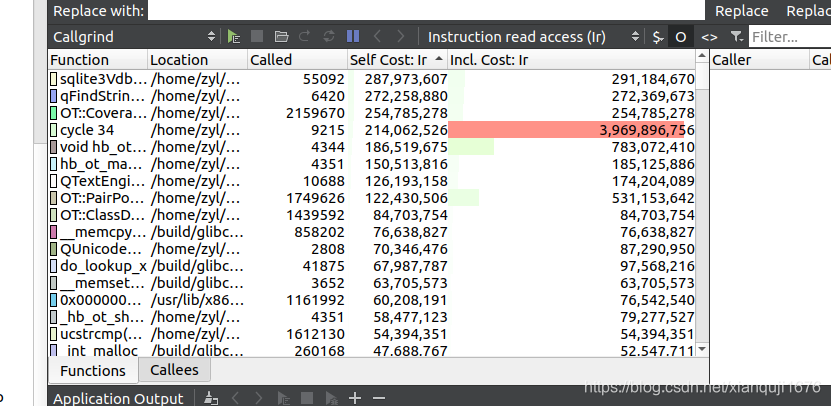Click the scroll down arrow of the function list
Screen dimensions: 831x406
pos(702,349)
